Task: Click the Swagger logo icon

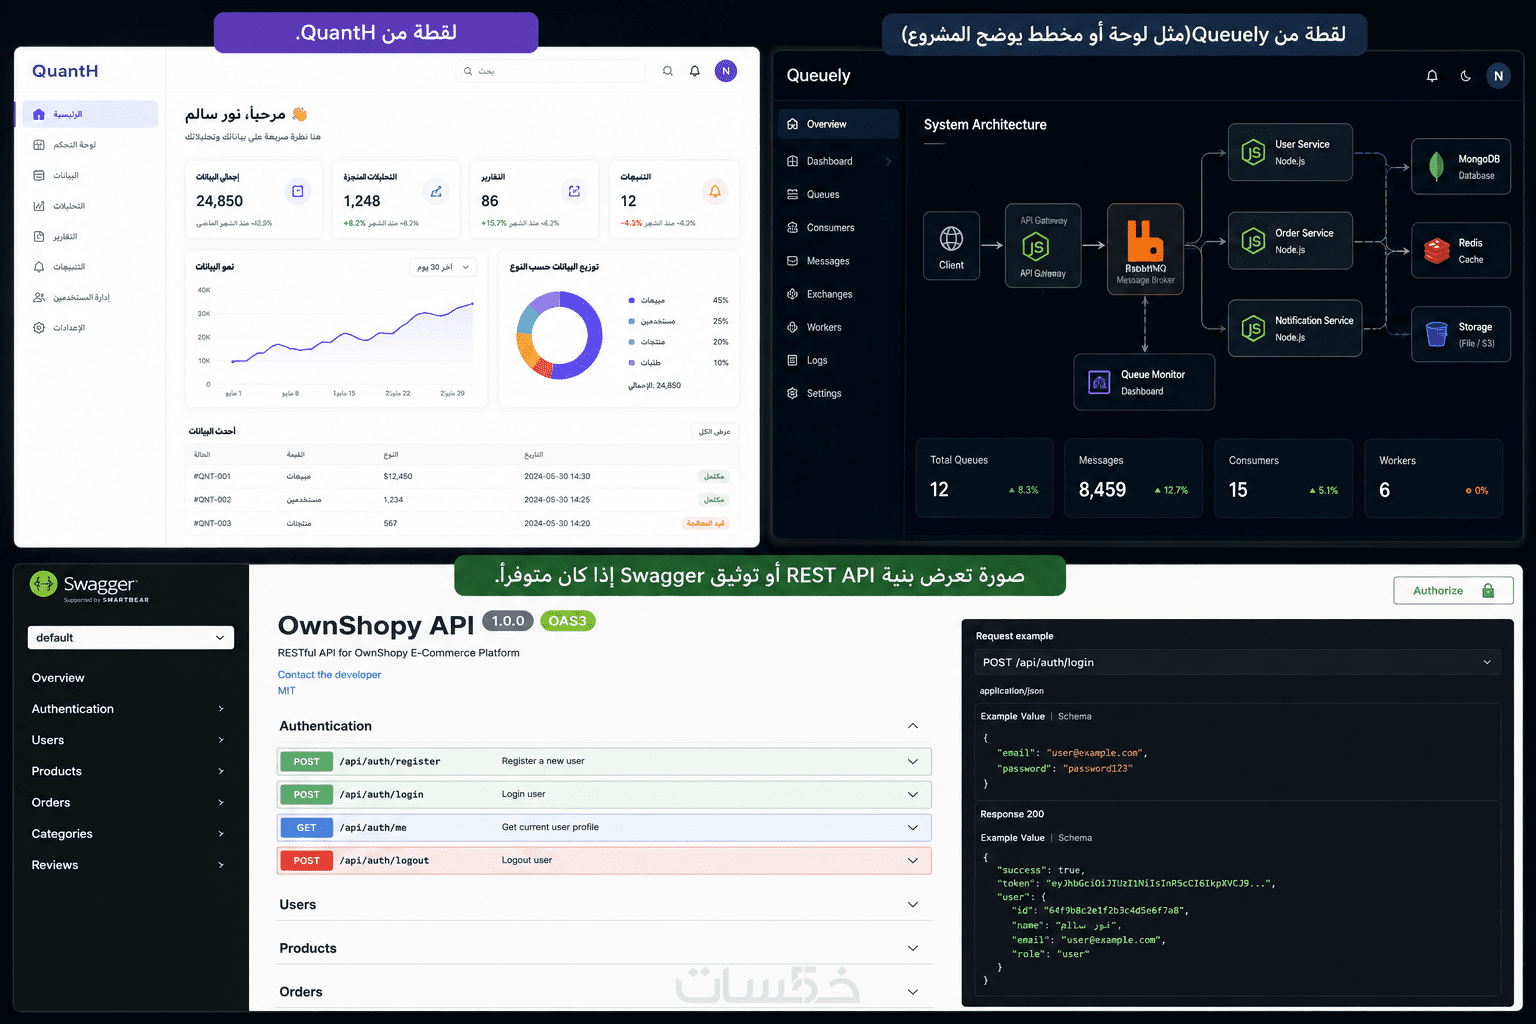Action: point(44,584)
